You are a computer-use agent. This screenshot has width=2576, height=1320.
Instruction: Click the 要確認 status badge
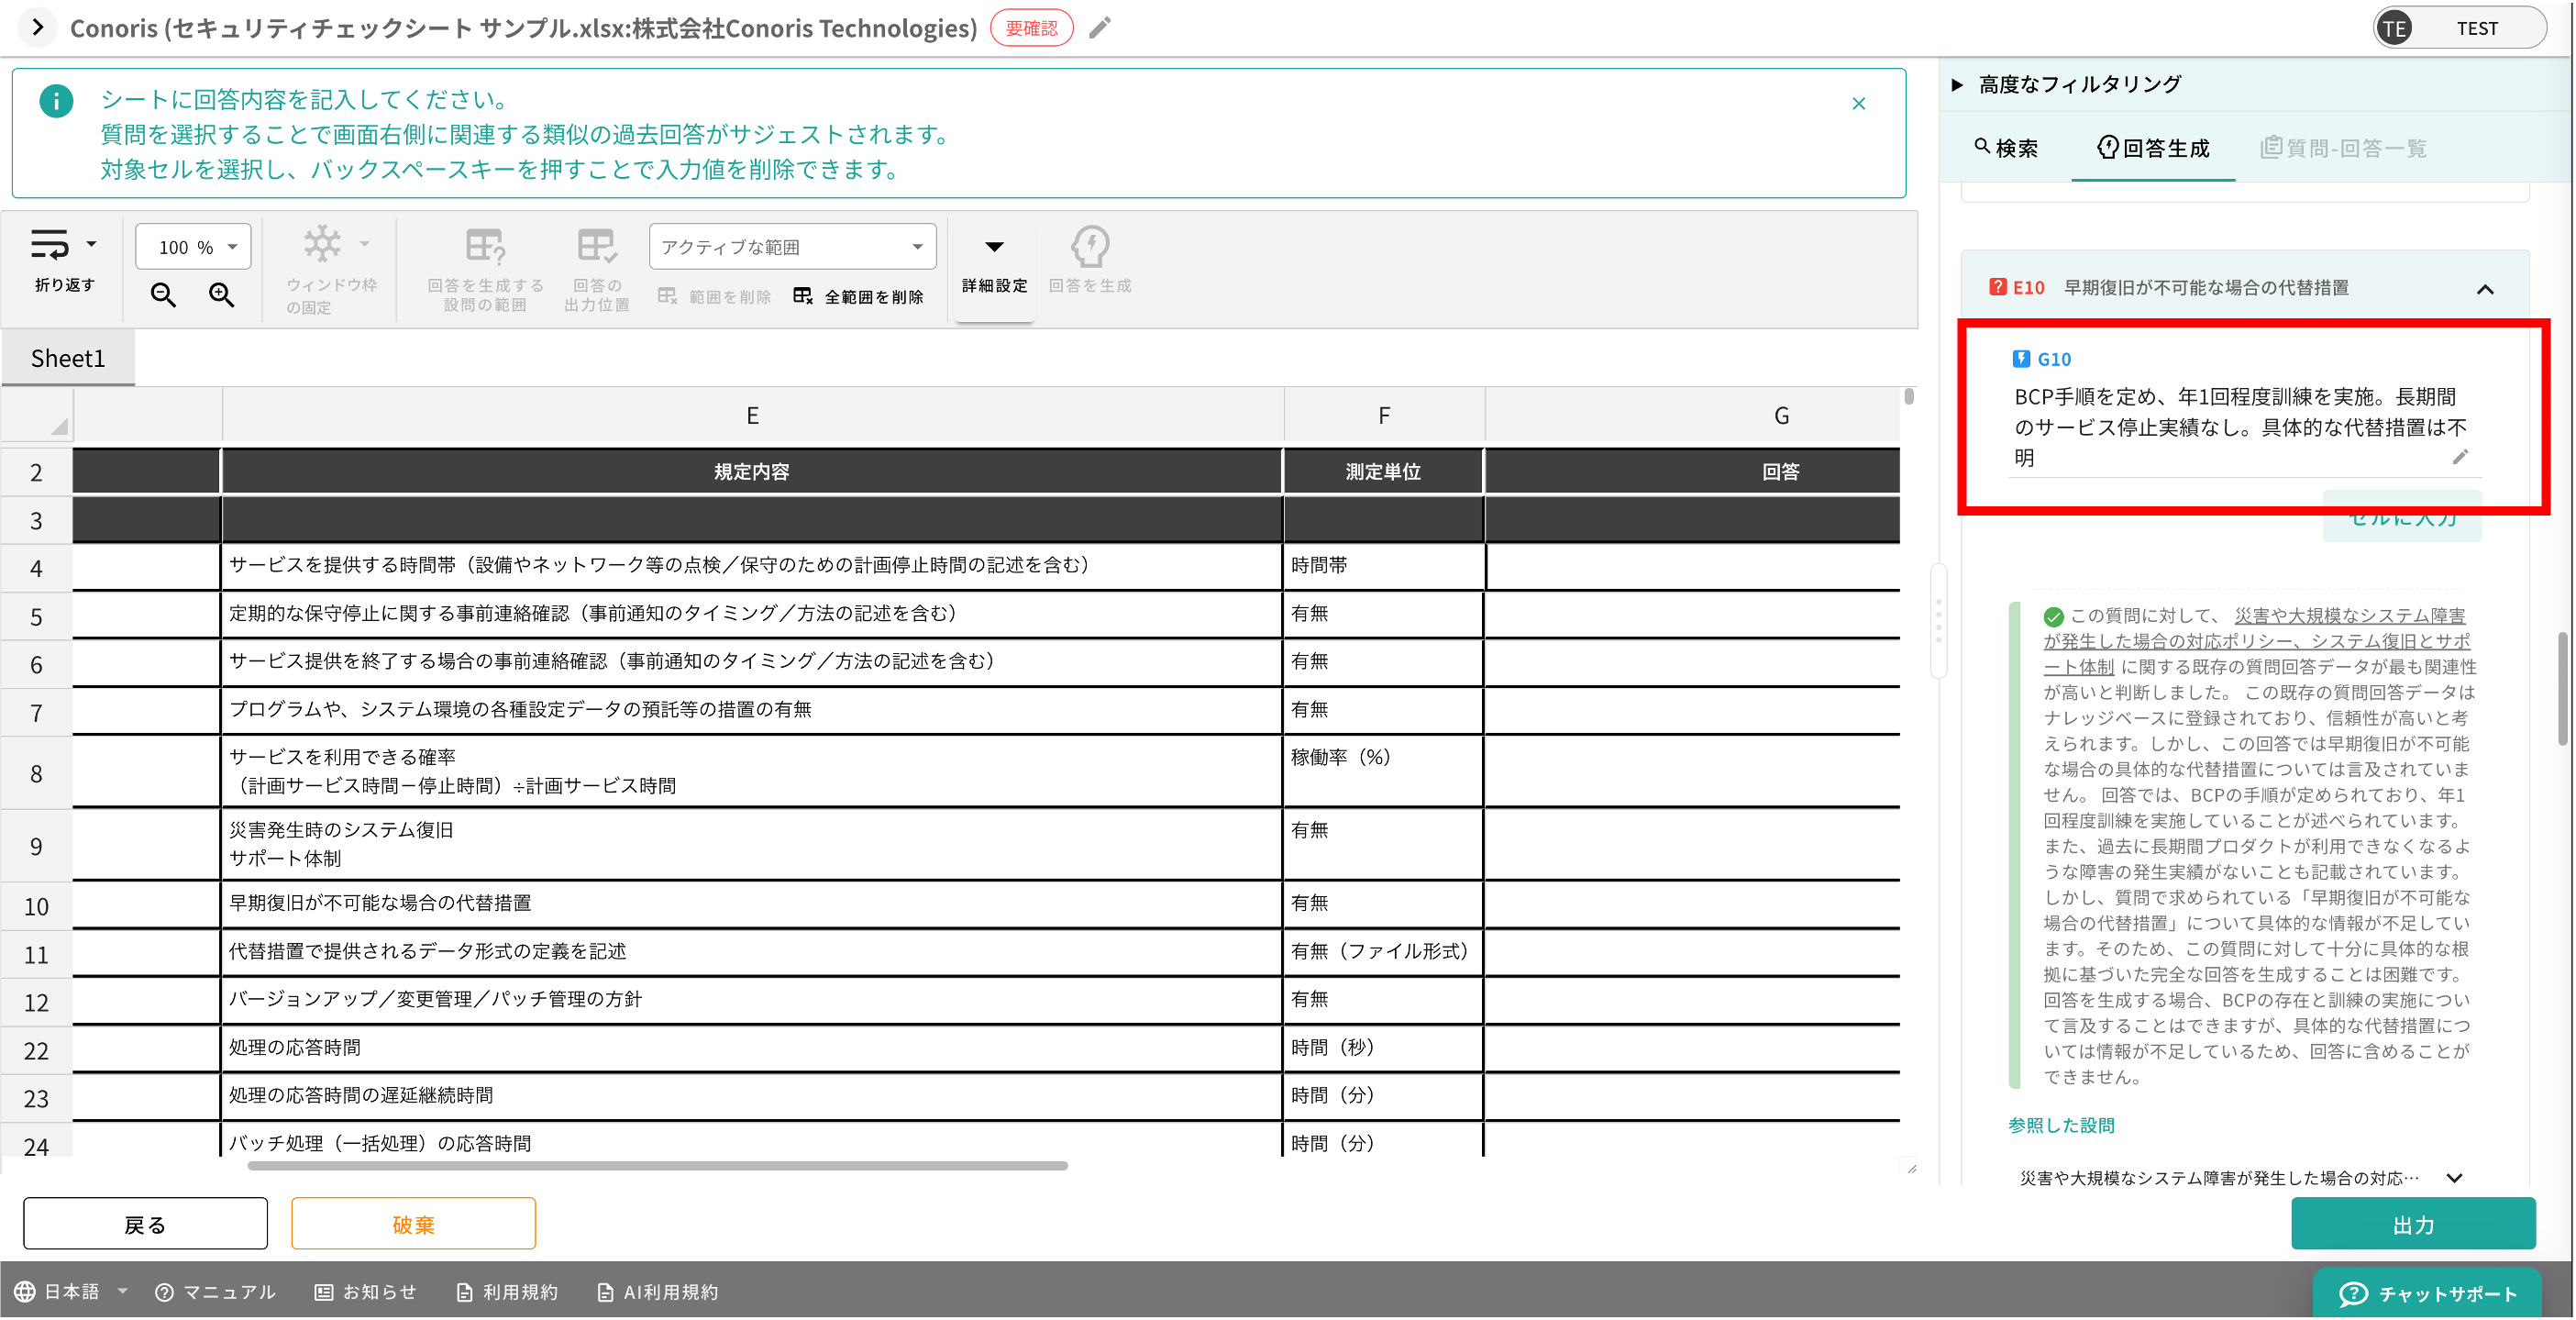pos(1031,28)
